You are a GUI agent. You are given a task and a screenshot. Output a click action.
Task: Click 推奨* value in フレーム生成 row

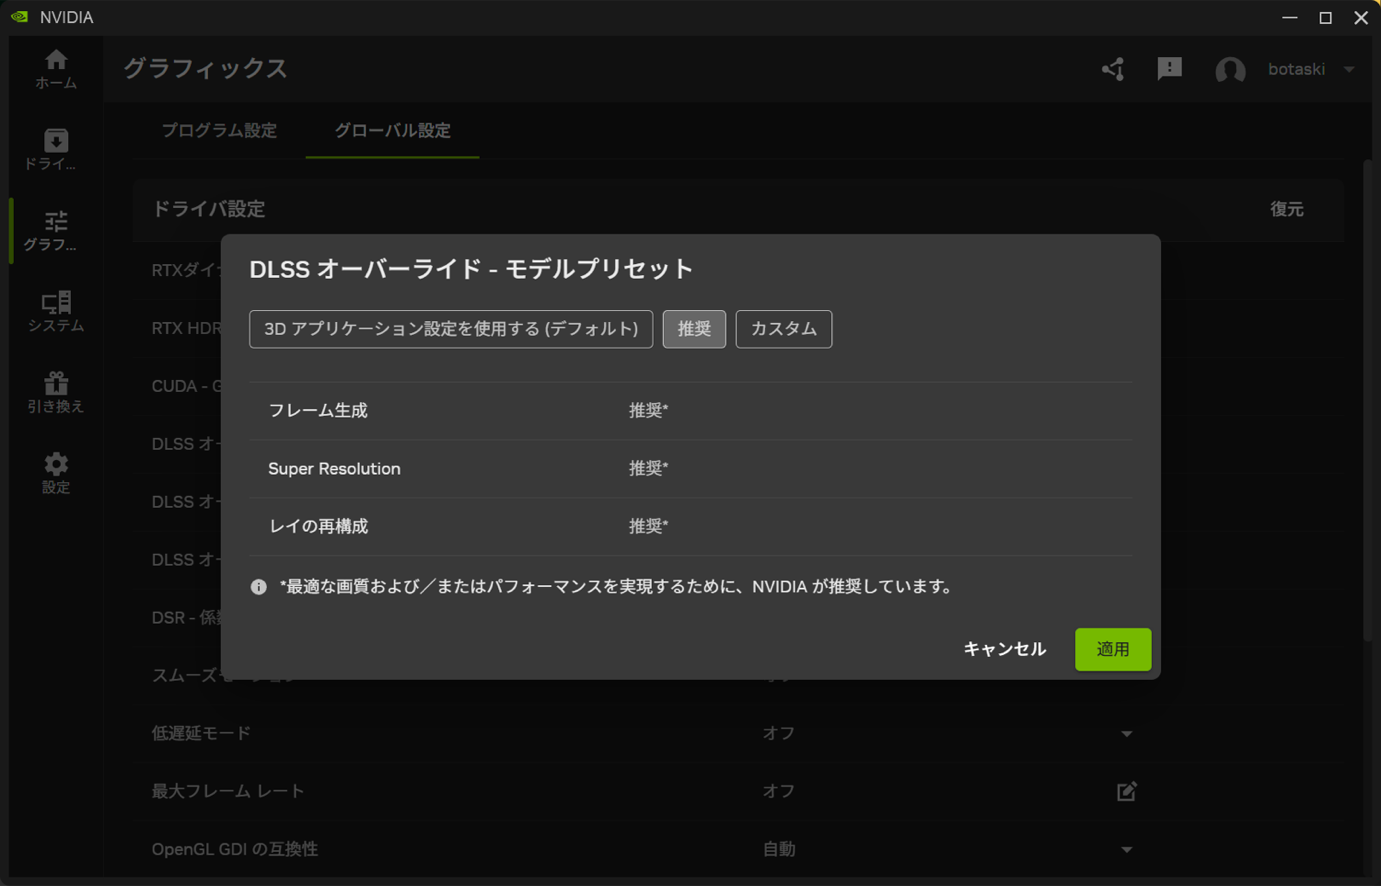click(x=648, y=411)
